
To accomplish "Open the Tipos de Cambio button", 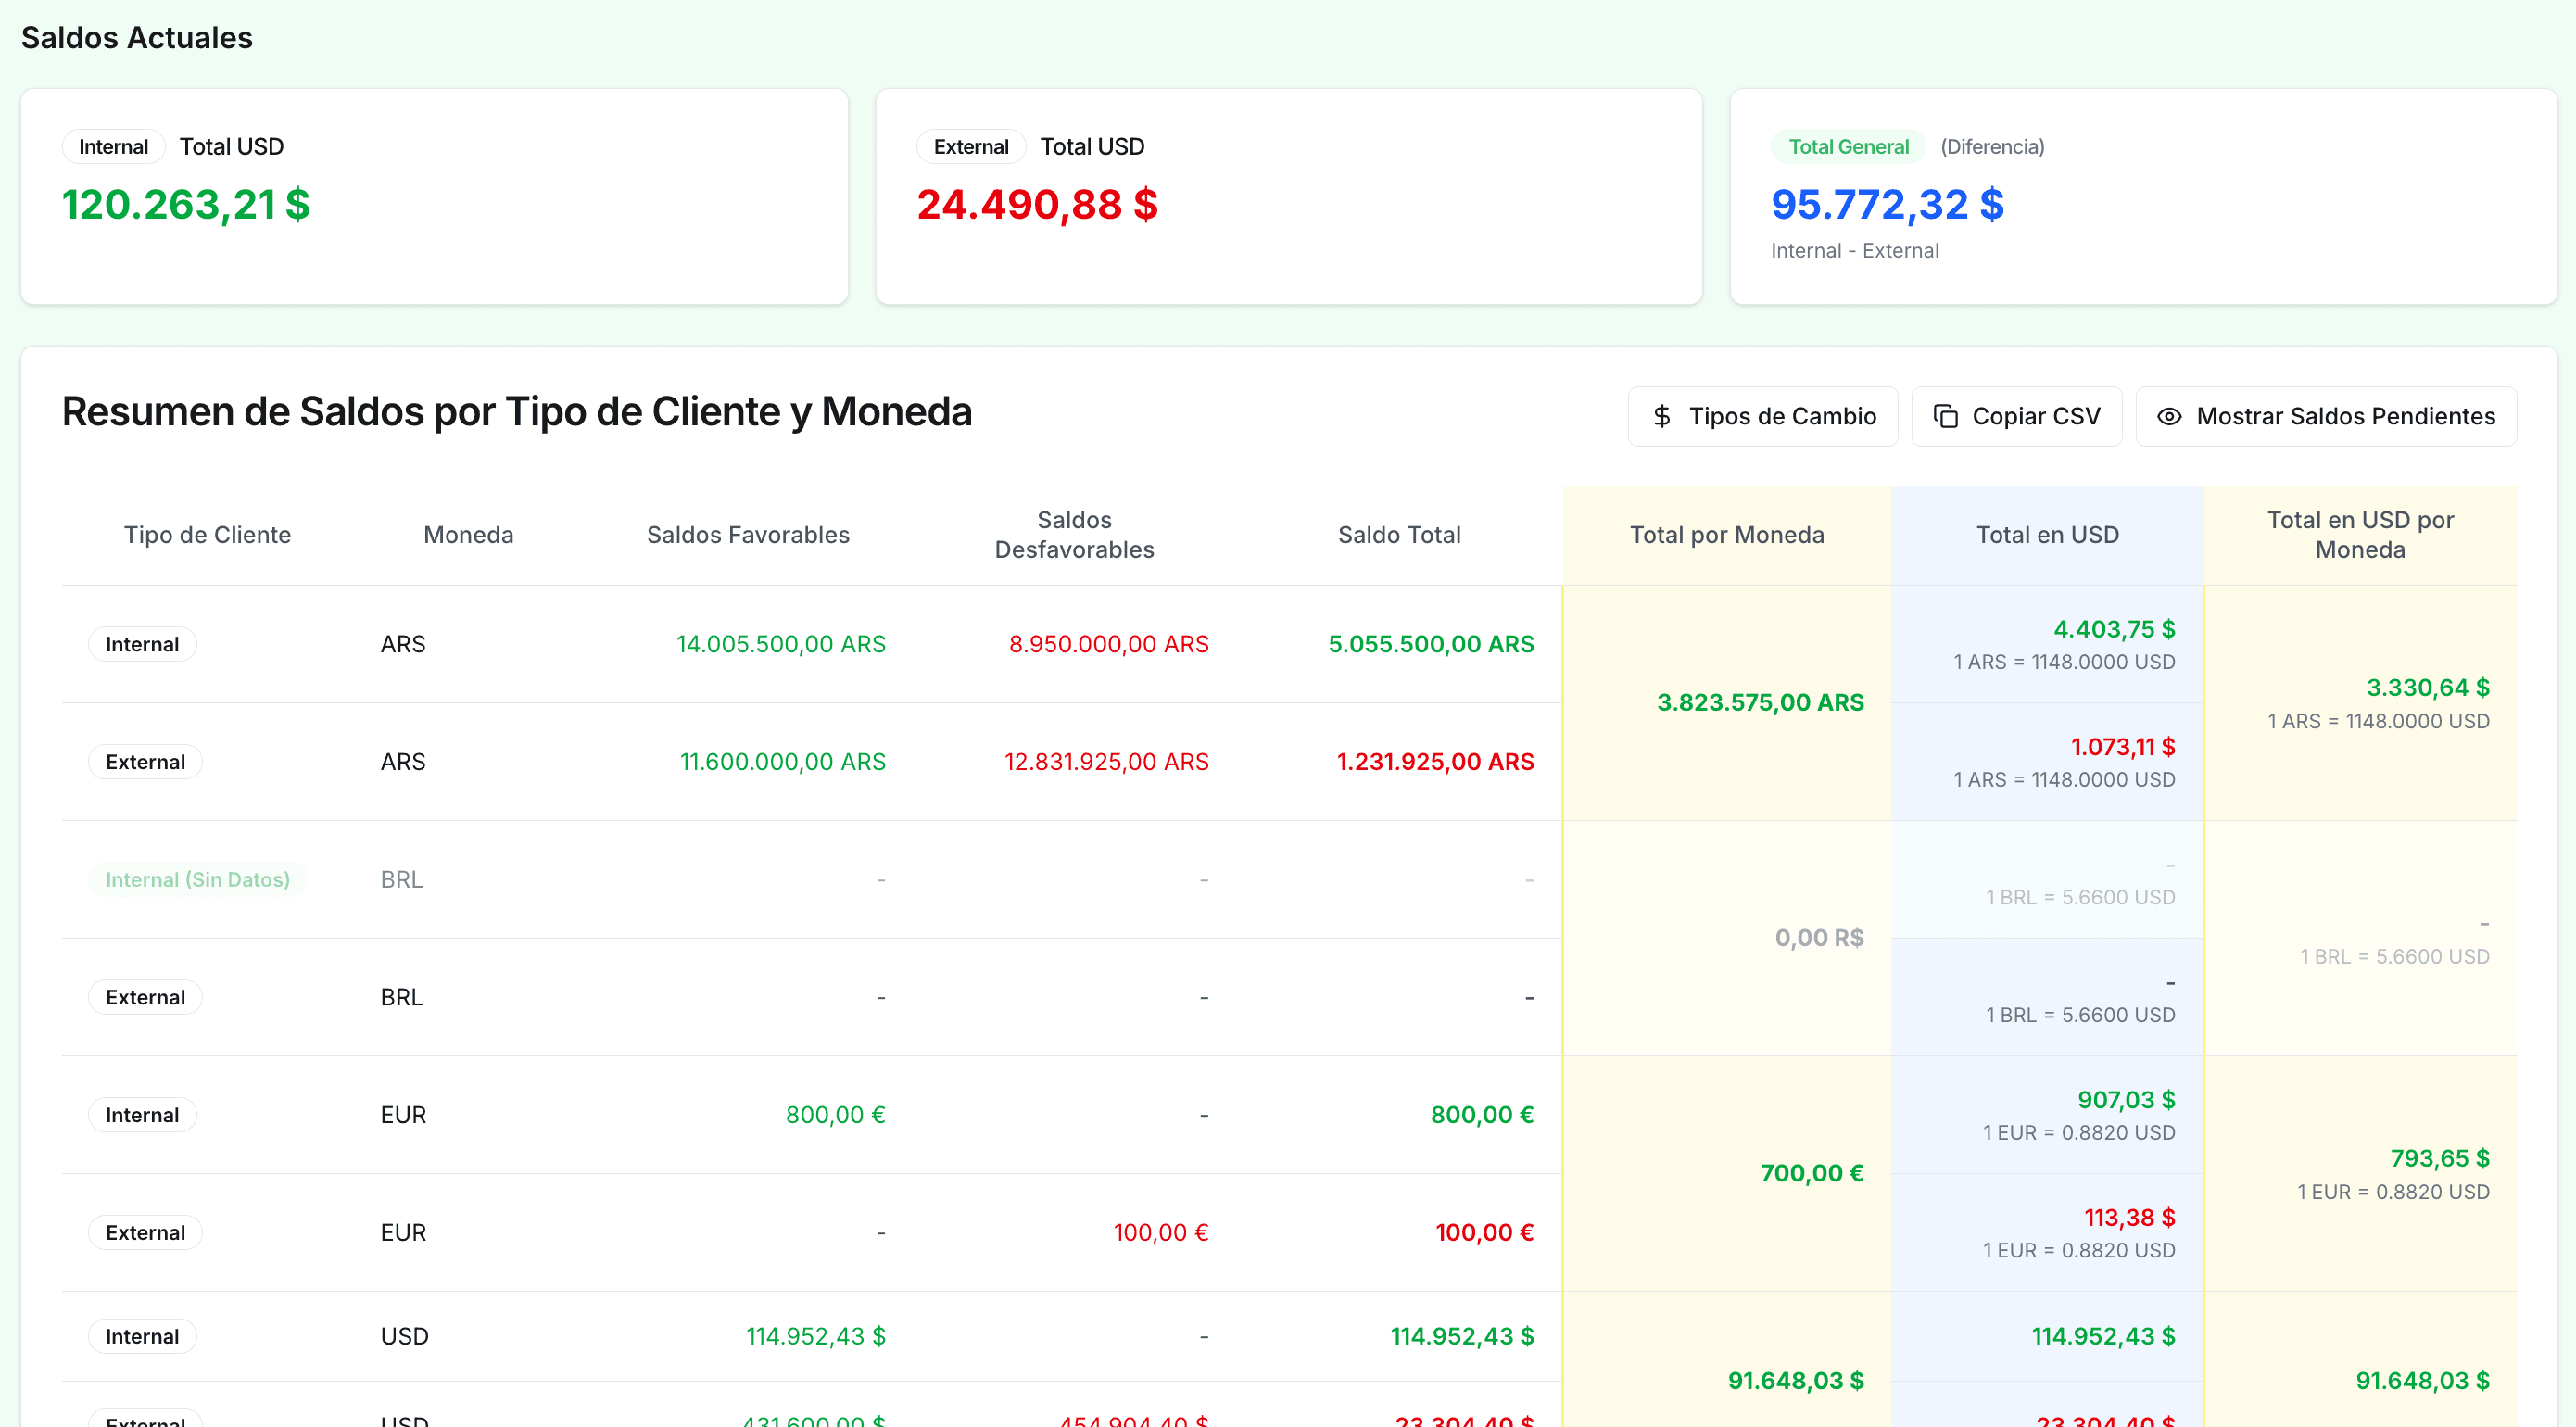I will [1762, 416].
